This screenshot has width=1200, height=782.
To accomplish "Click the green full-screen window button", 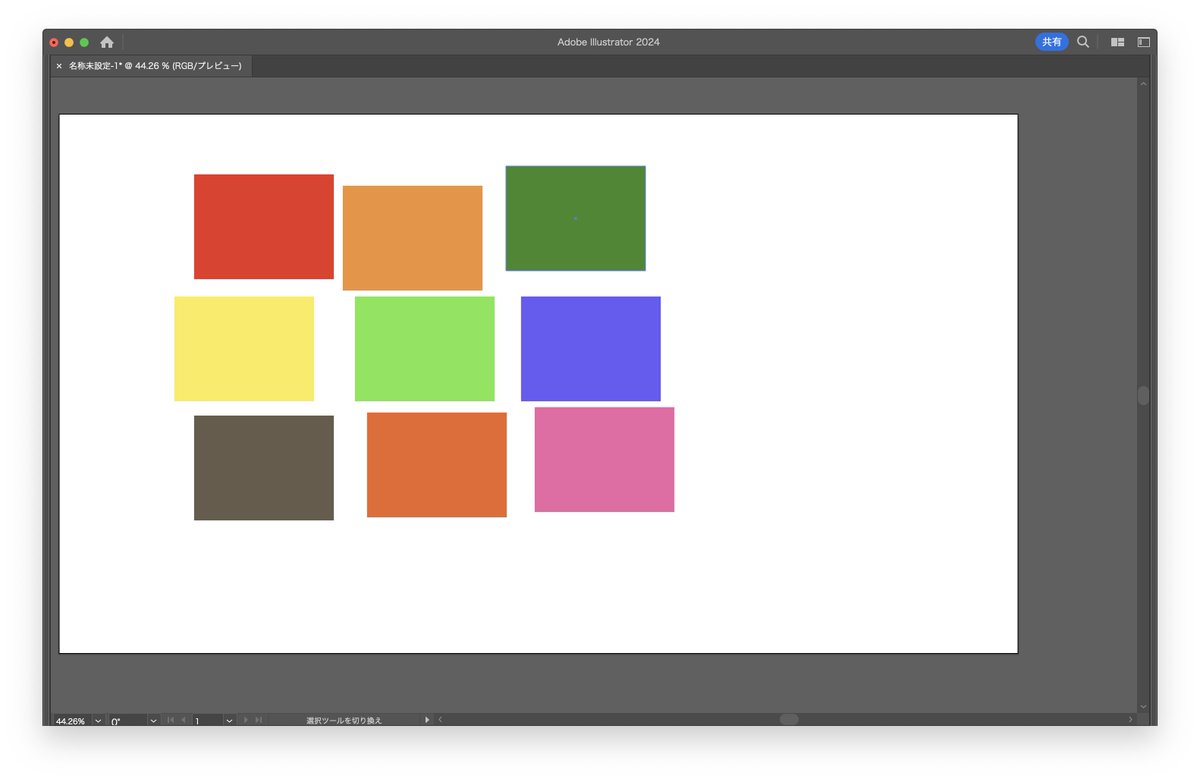I will tap(84, 42).
